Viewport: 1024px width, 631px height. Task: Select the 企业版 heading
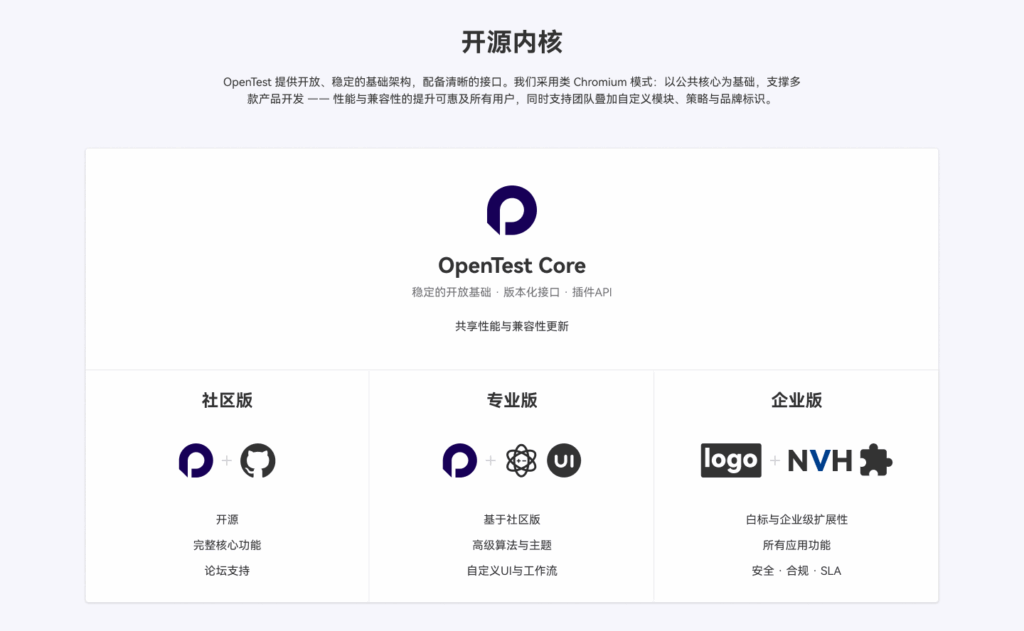796,400
